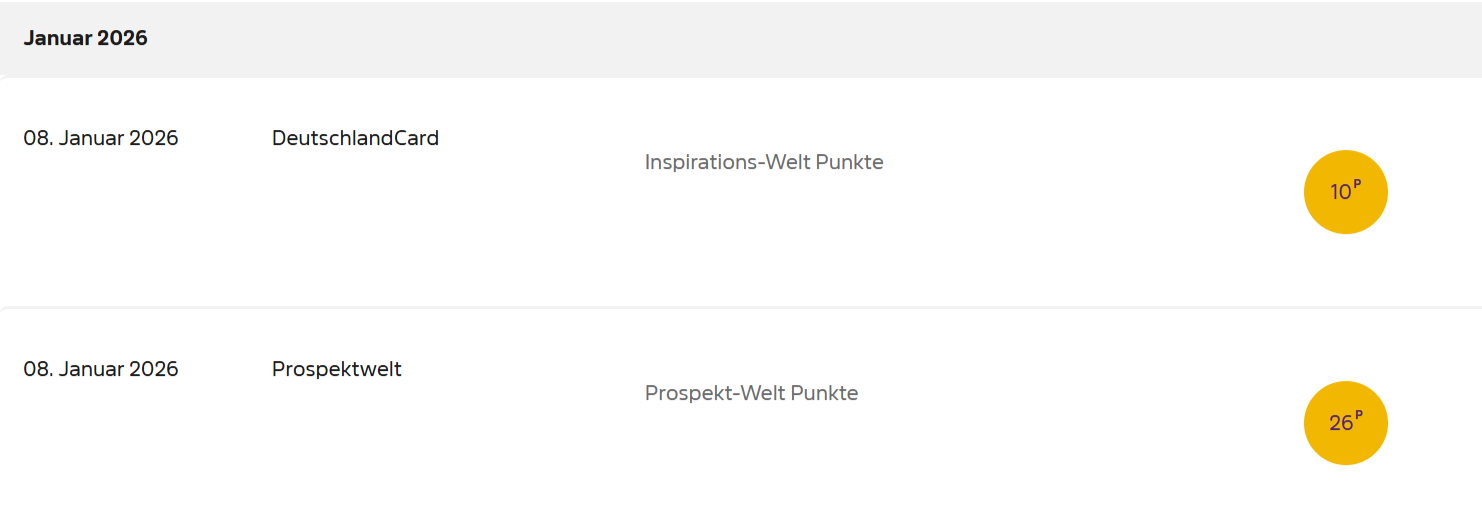Click the date in the Prospektwelt row

[101, 369]
